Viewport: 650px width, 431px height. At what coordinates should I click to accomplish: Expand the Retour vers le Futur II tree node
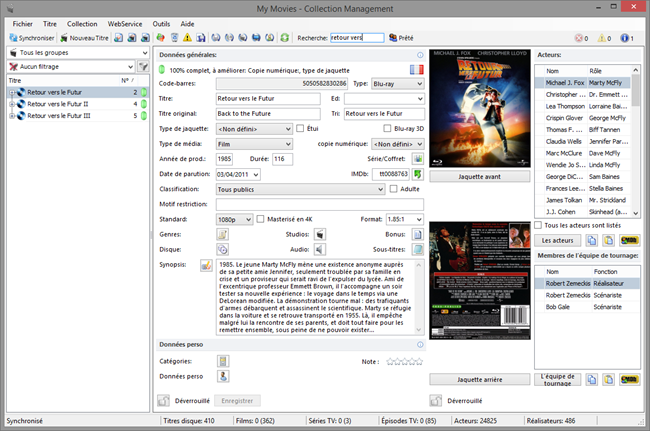(x=12, y=104)
